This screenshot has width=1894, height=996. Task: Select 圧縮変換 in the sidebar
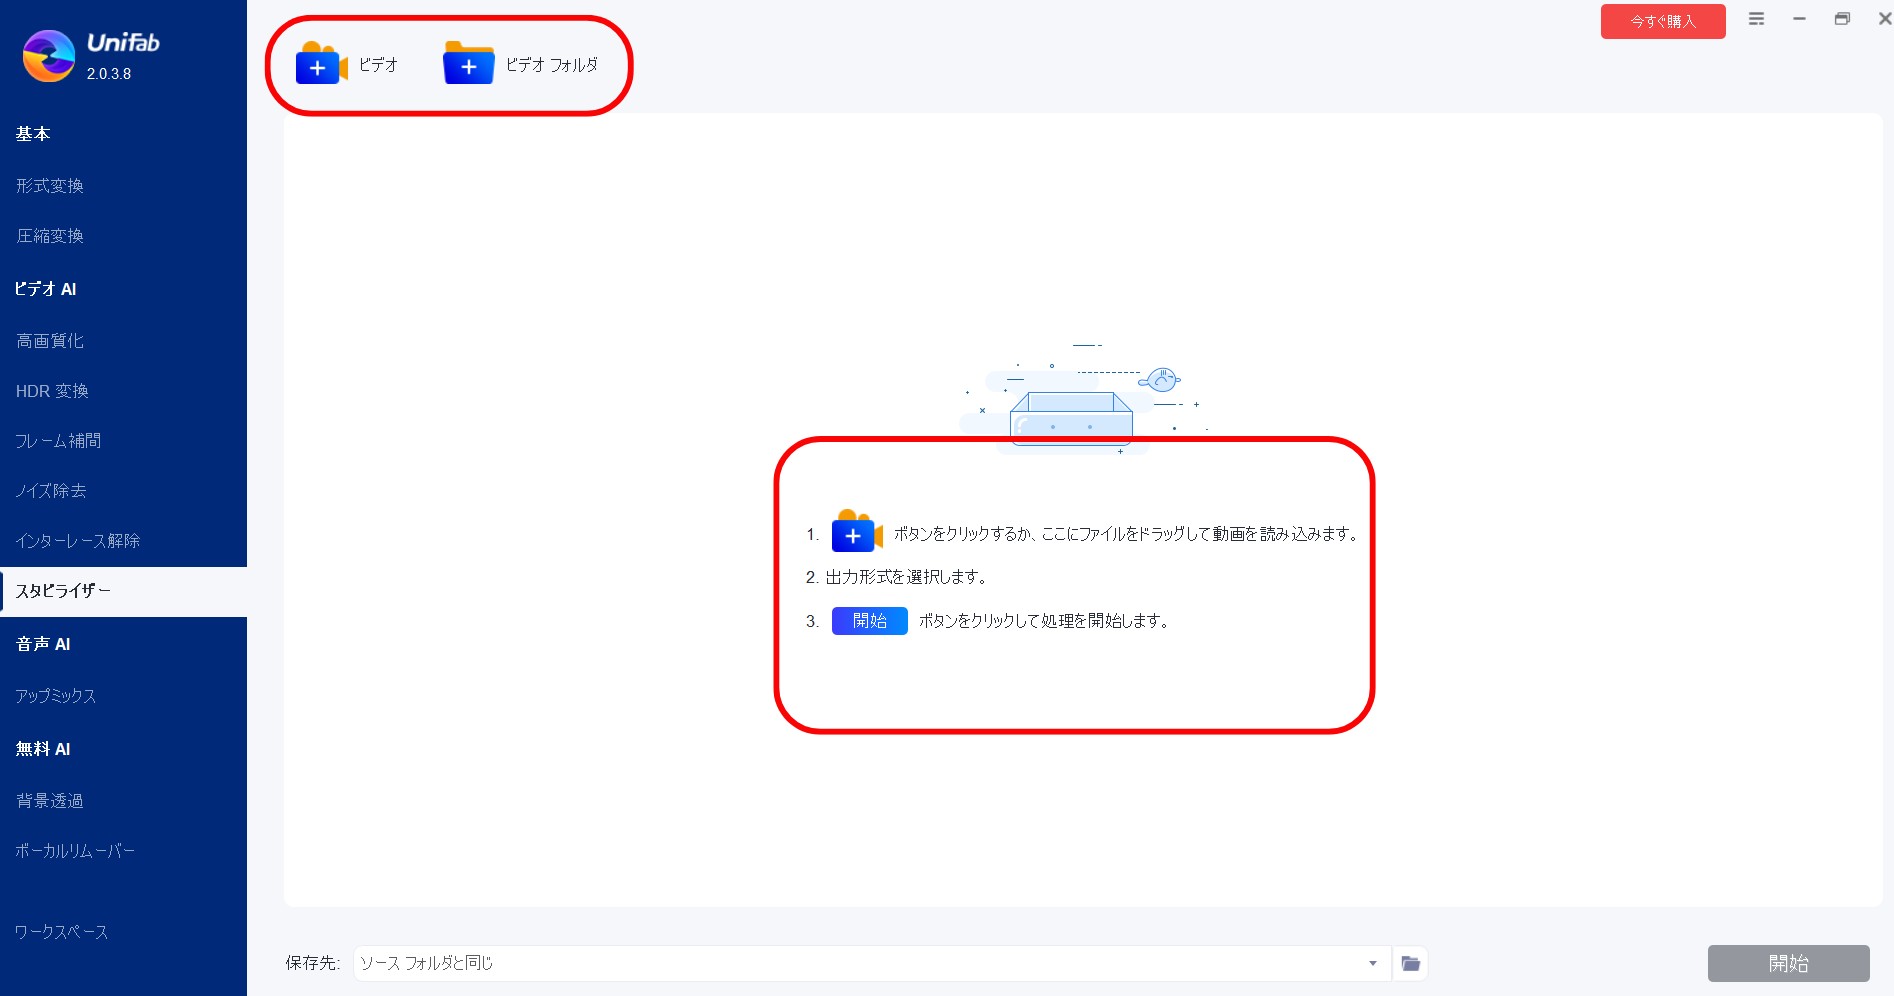tap(50, 236)
